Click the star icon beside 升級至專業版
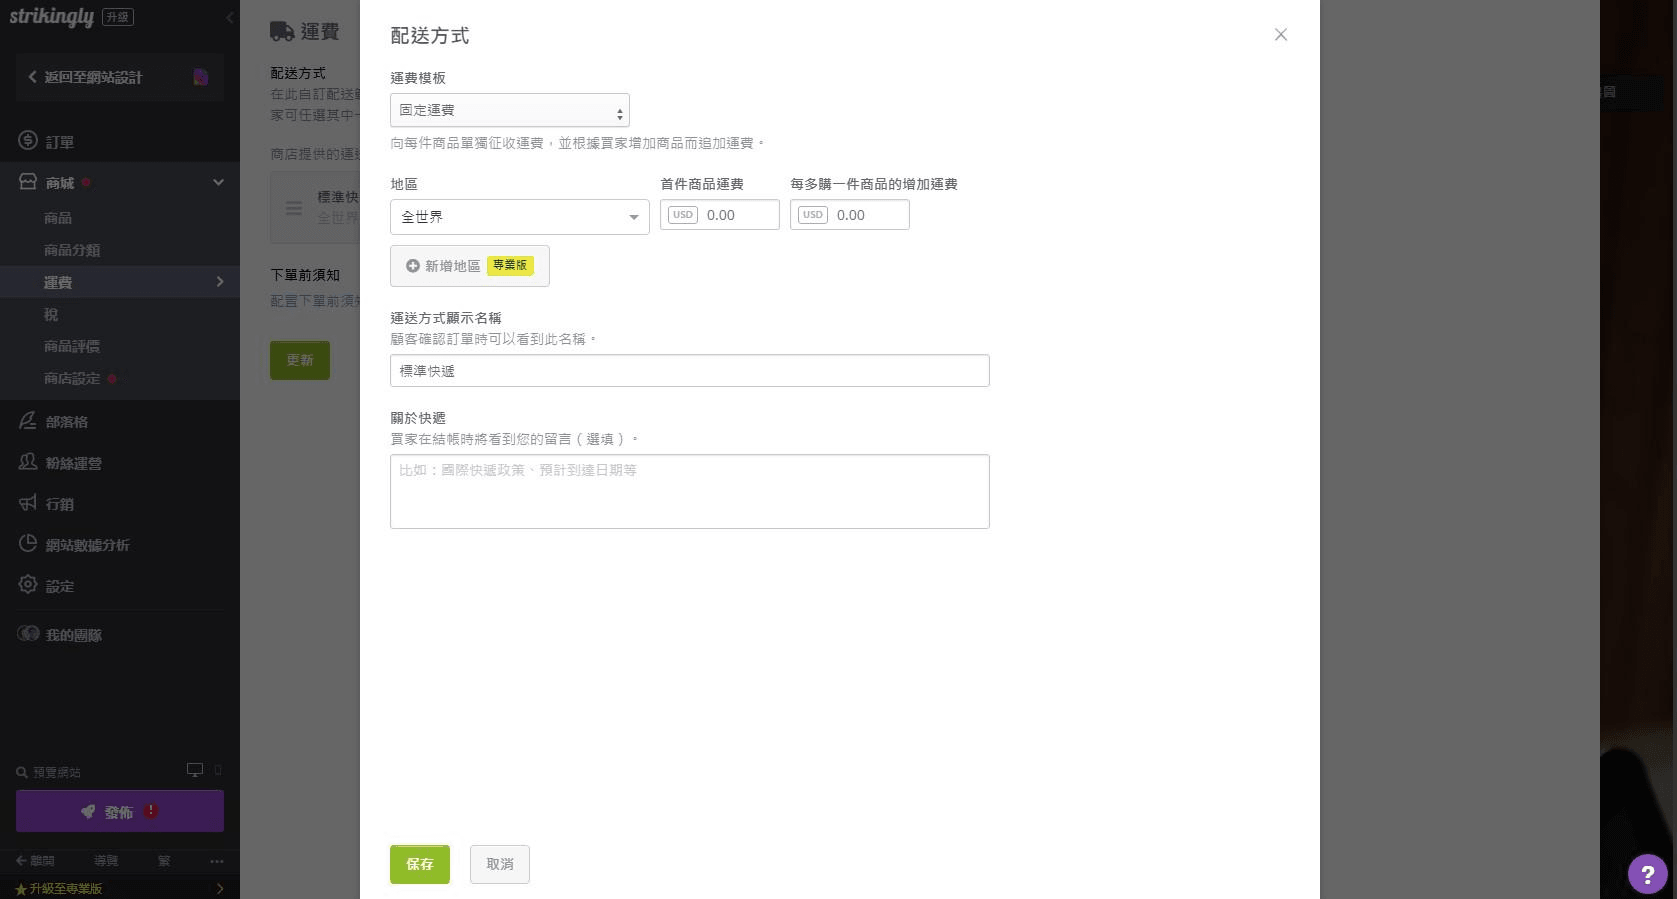The height and width of the screenshot is (899, 1677). (21, 889)
